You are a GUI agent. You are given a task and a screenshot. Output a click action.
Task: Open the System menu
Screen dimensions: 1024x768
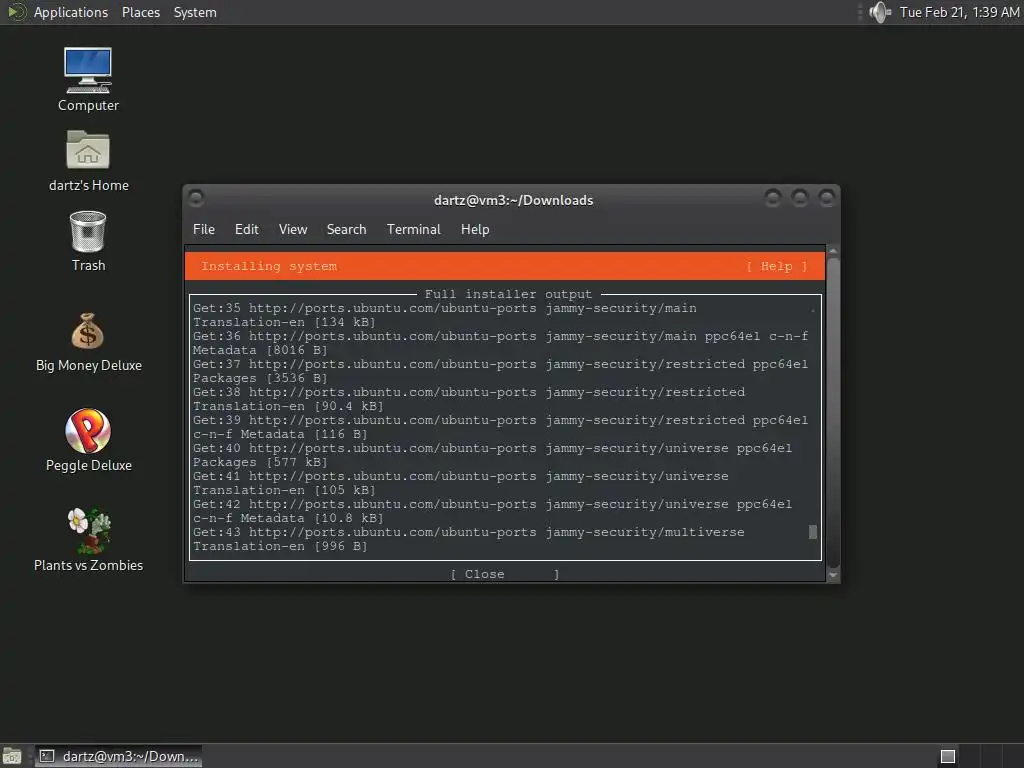tap(195, 12)
